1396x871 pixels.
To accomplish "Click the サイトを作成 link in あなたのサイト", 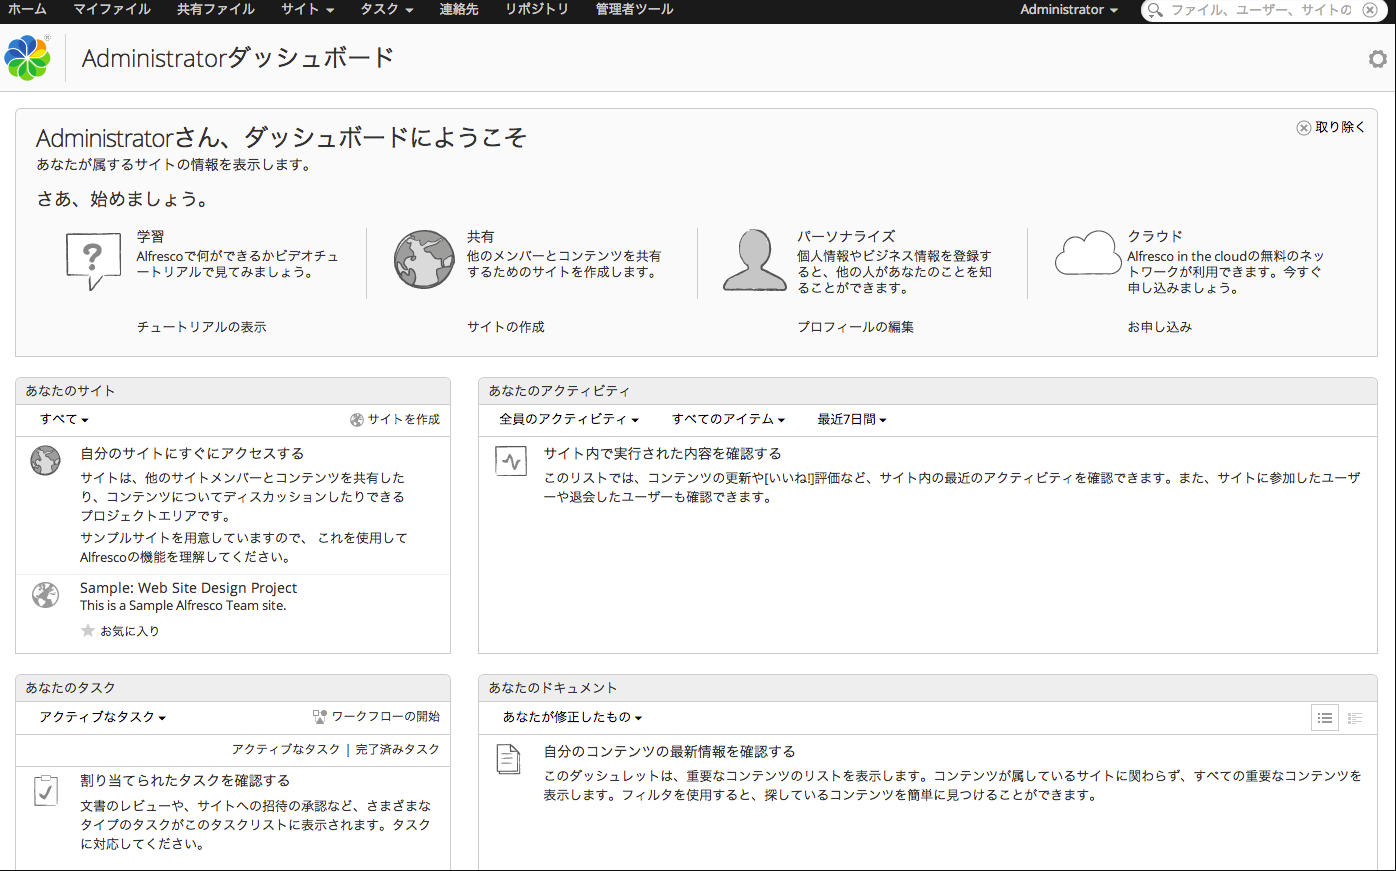I will (x=404, y=420).
